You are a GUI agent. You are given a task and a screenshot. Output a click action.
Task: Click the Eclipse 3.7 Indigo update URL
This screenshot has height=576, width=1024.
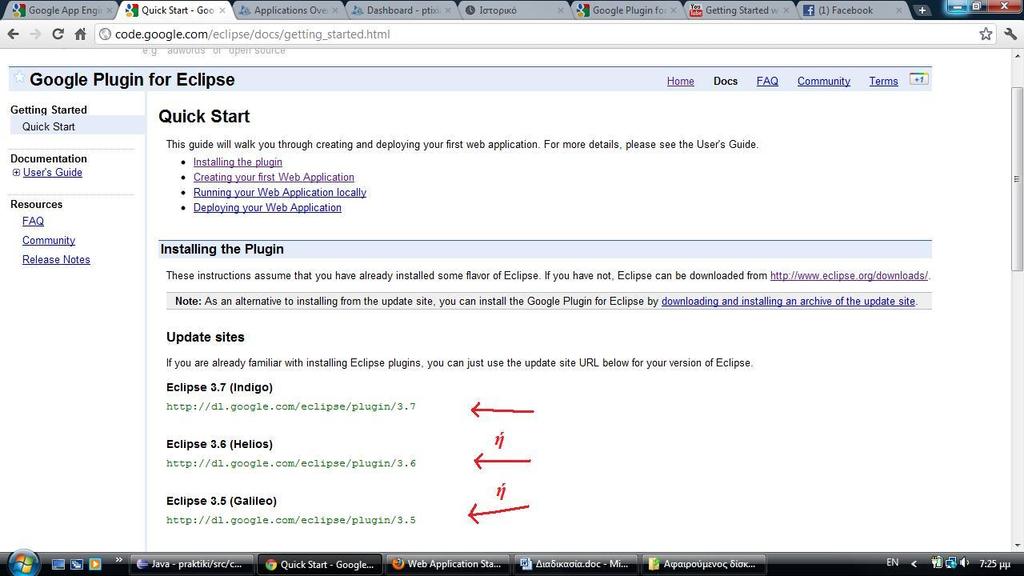coord(291,406)
